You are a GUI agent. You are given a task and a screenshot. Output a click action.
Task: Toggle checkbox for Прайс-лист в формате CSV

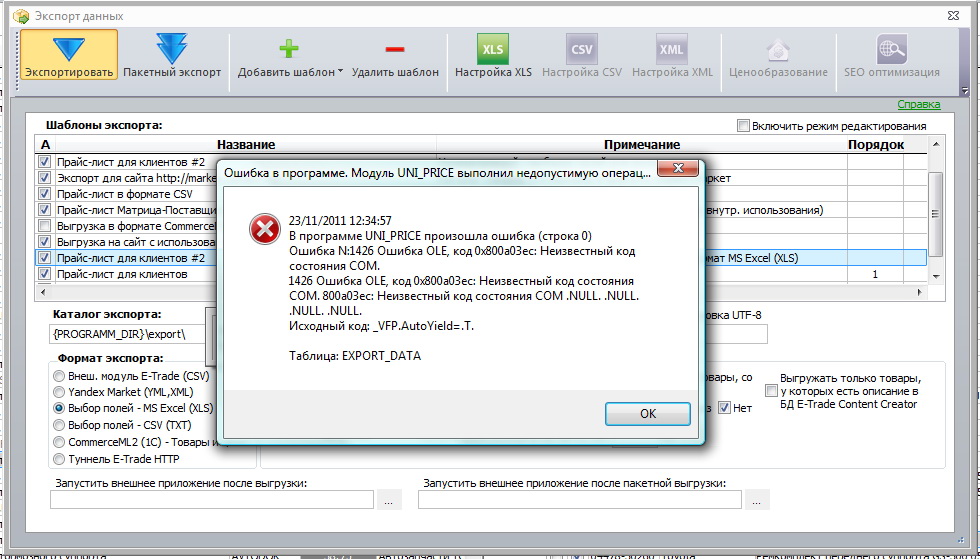pos(44,194)
